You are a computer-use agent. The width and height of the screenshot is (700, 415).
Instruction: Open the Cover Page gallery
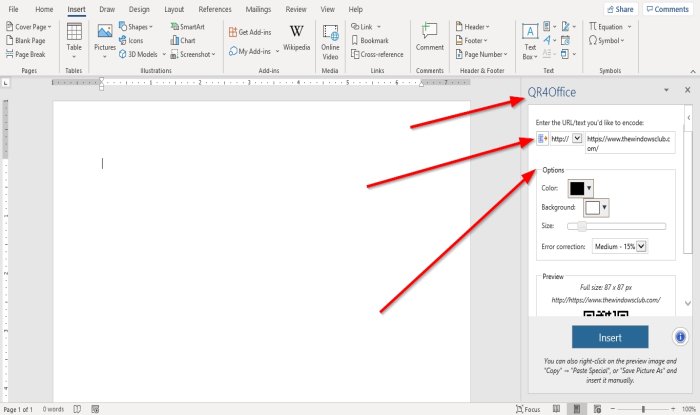(29, 27)
